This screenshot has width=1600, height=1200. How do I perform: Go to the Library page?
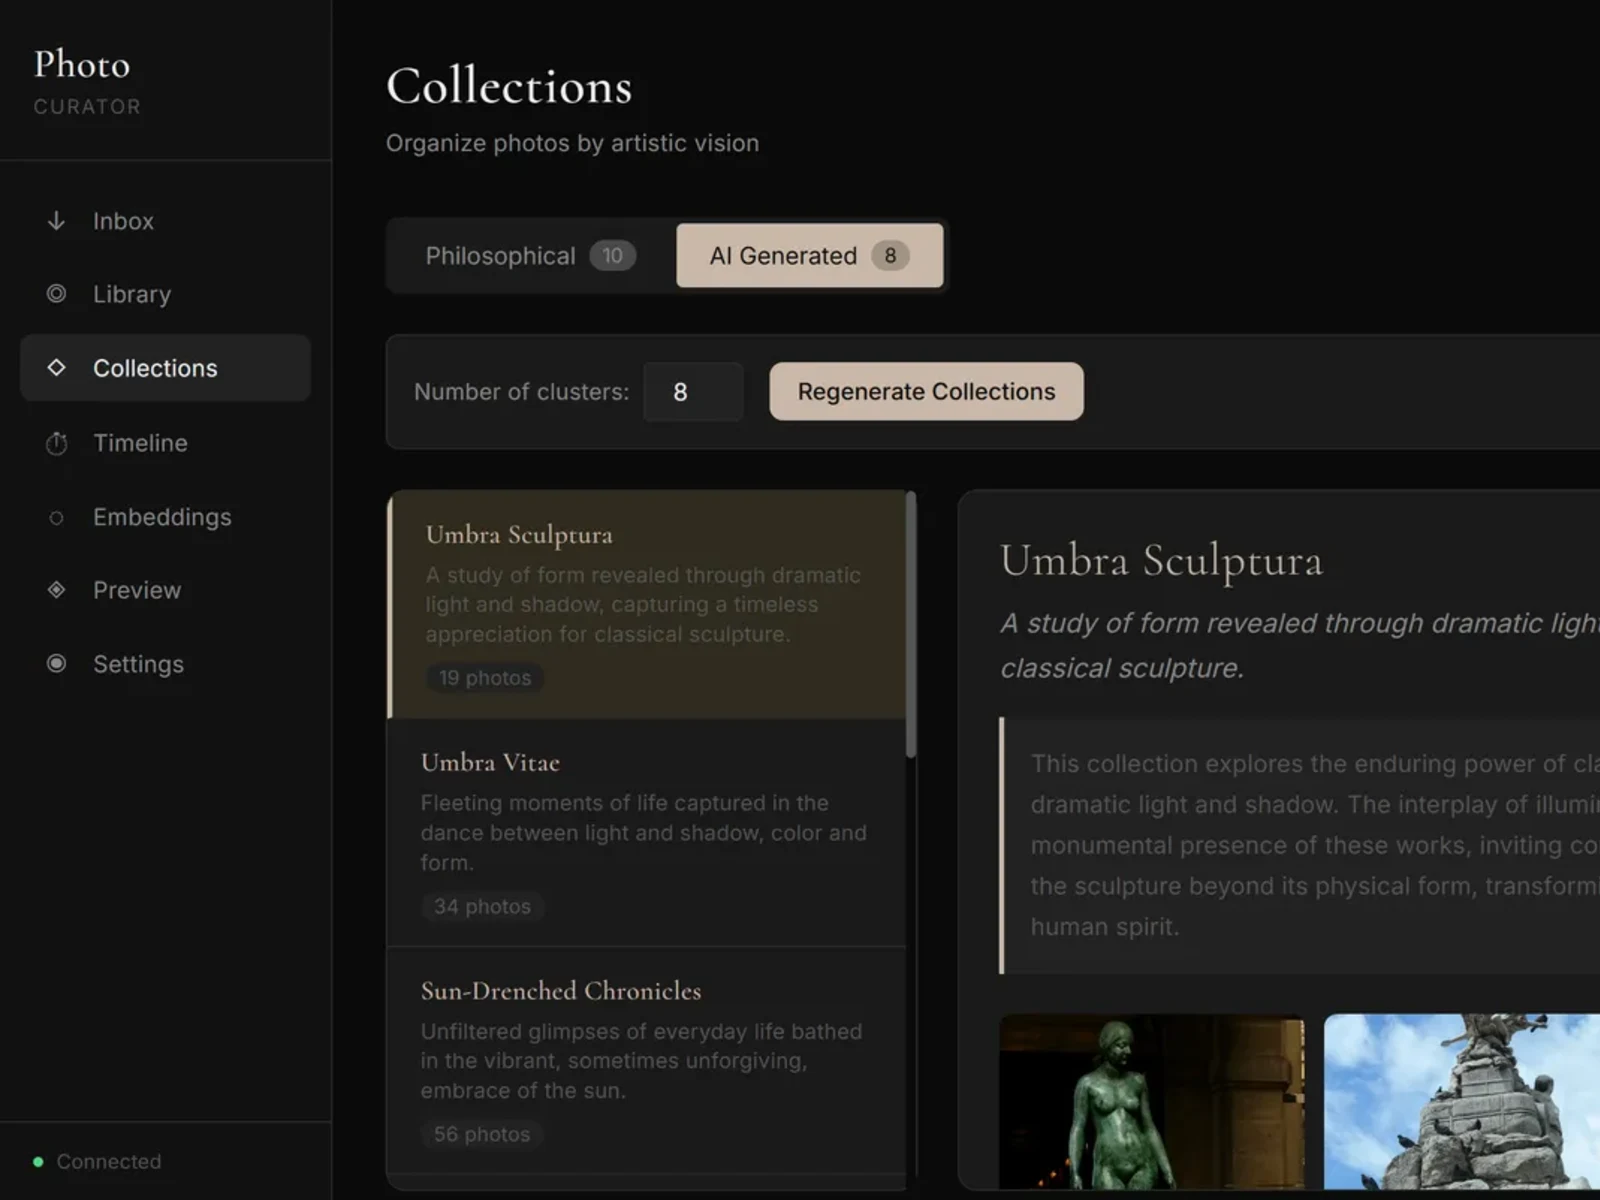165,294
